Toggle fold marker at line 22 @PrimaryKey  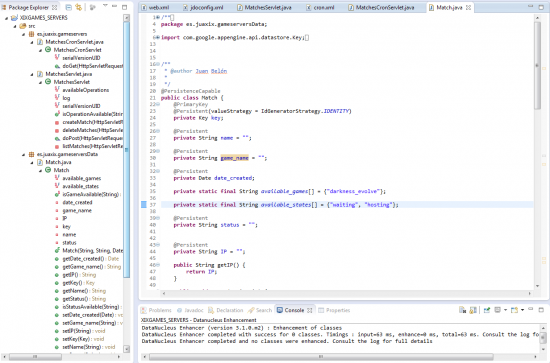click(x=158, y=104)
